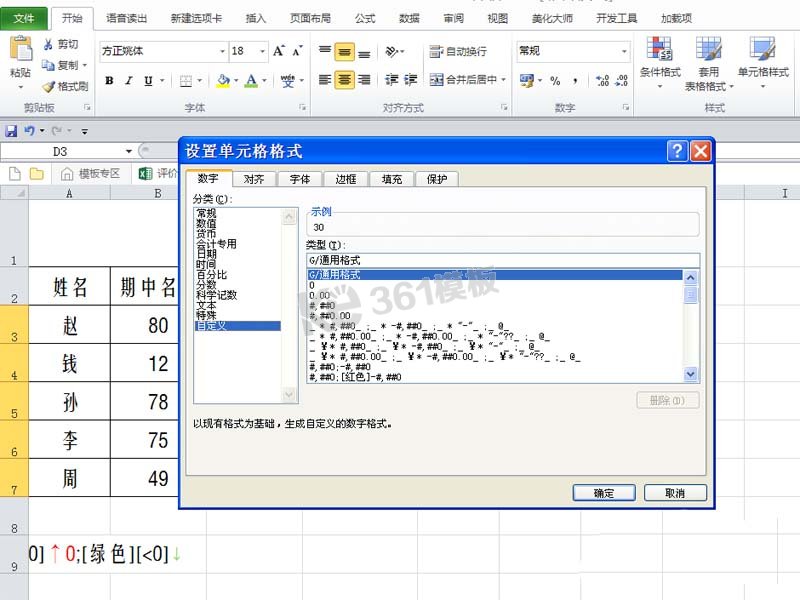Screen dimensions: 800x600
Task: Open the 插入 ribbon tab
Action: pos(253,17)
